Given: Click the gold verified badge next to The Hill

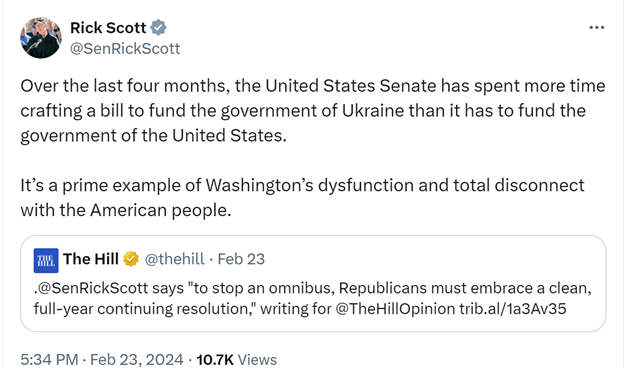Looking at the screenshot, I should (131, 259).
